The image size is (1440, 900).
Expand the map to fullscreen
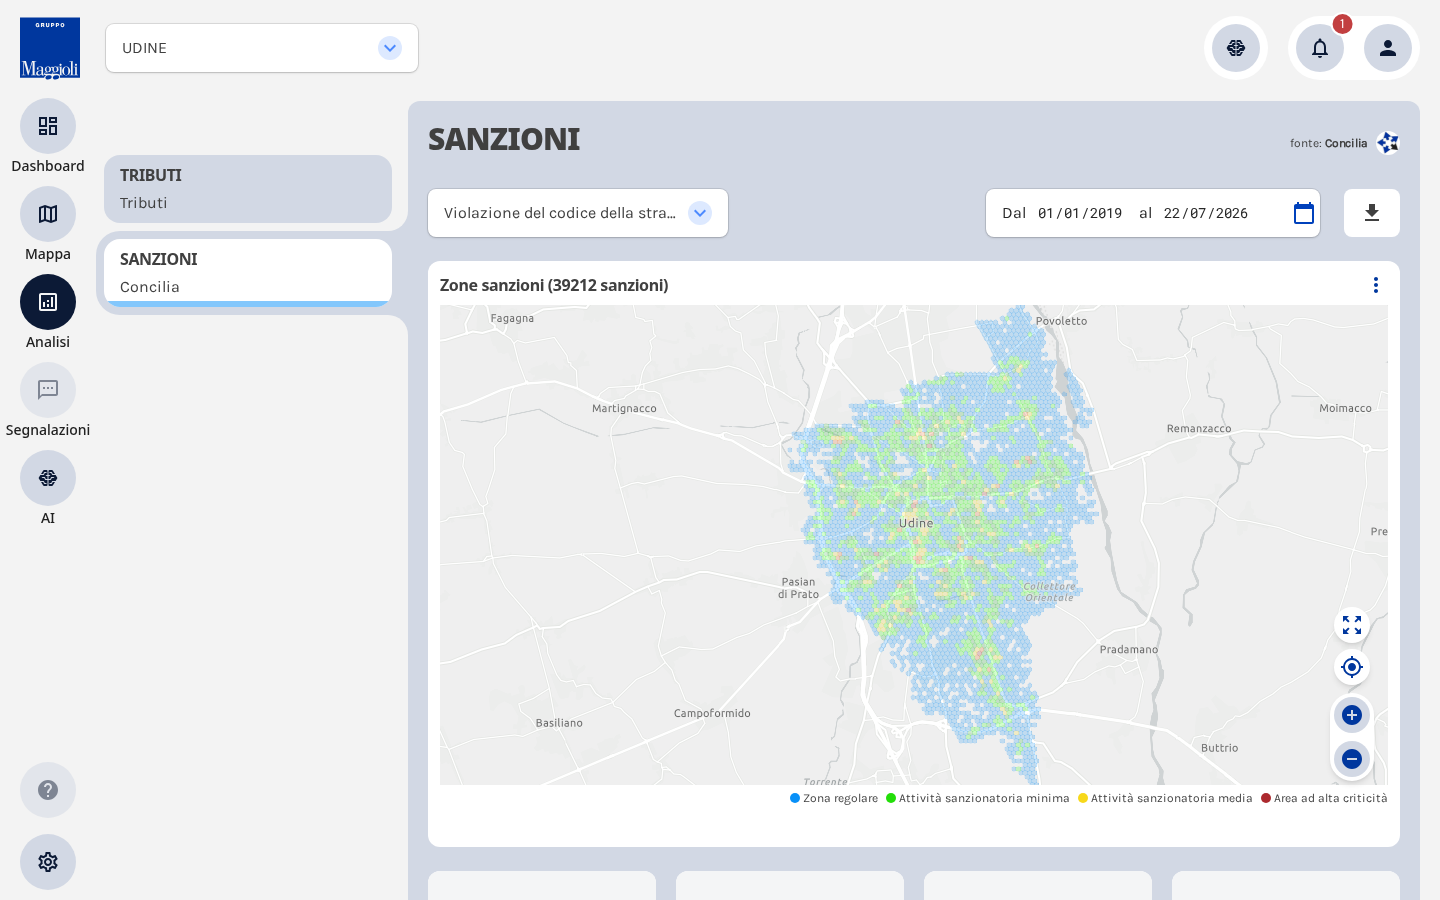tap(1352, 625)
